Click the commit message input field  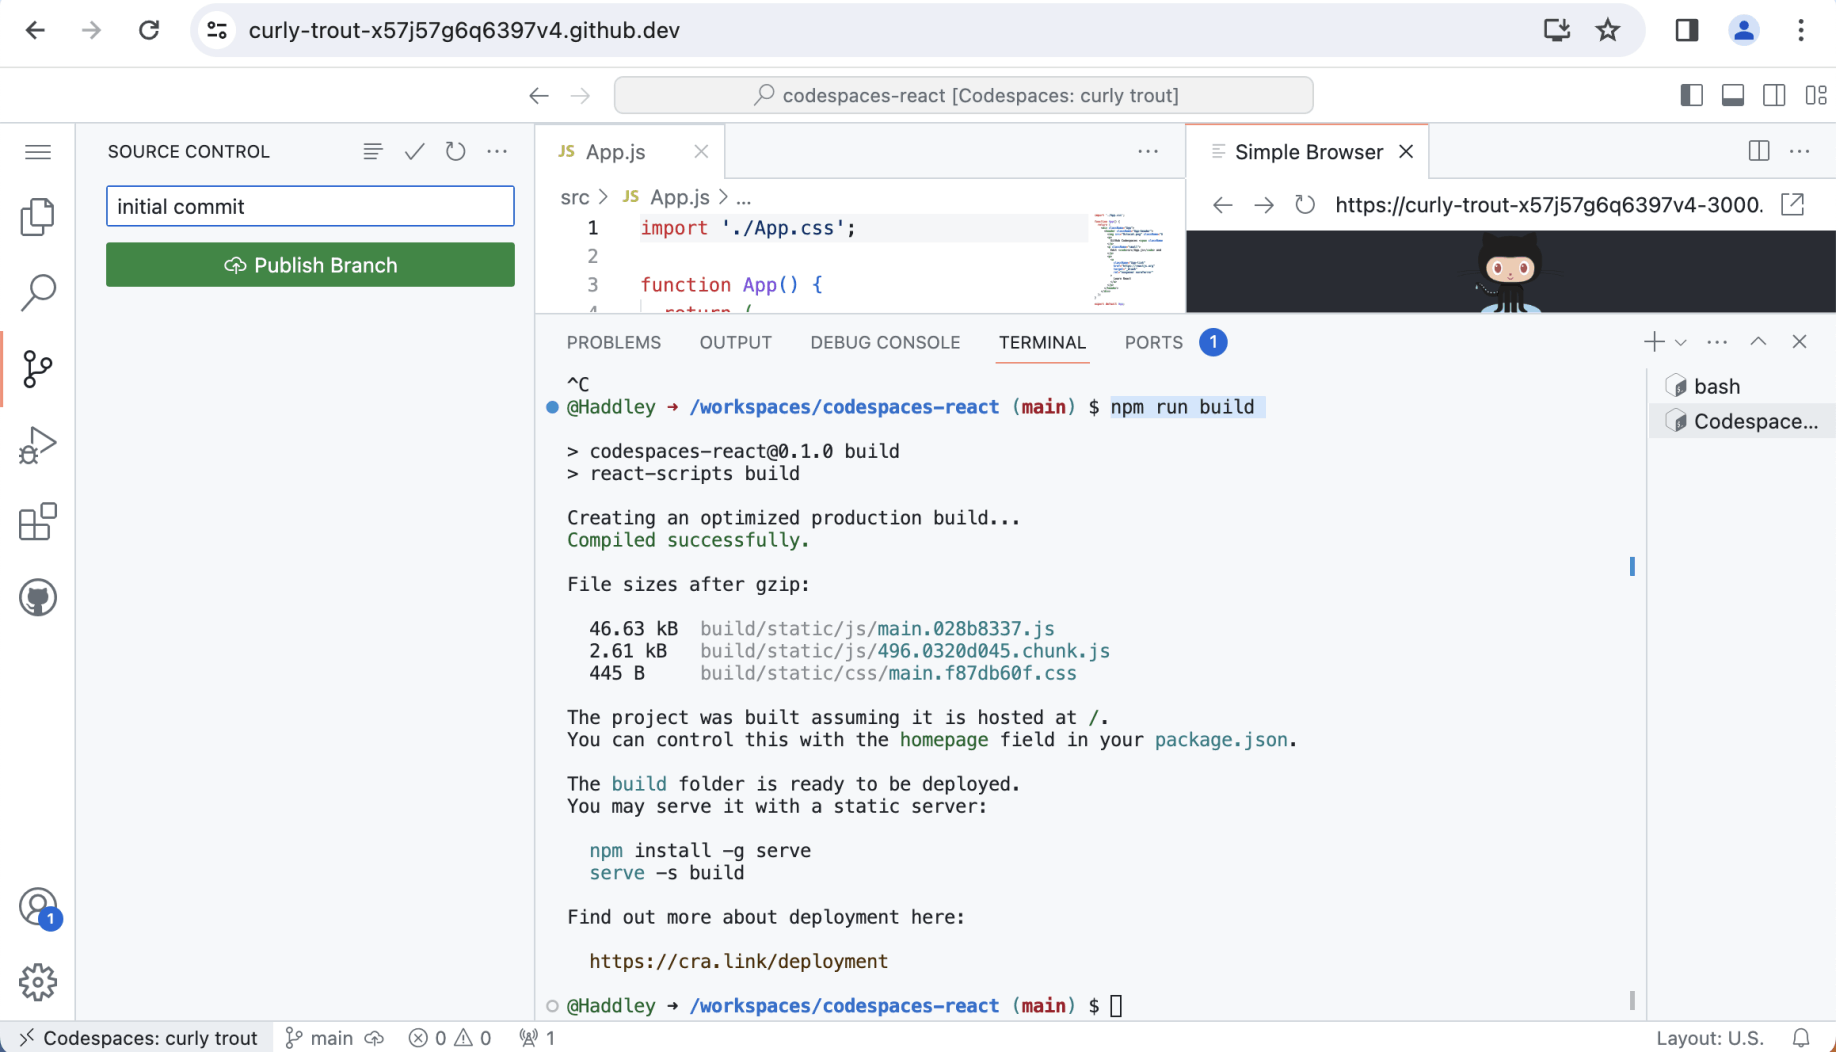(310, 206)
